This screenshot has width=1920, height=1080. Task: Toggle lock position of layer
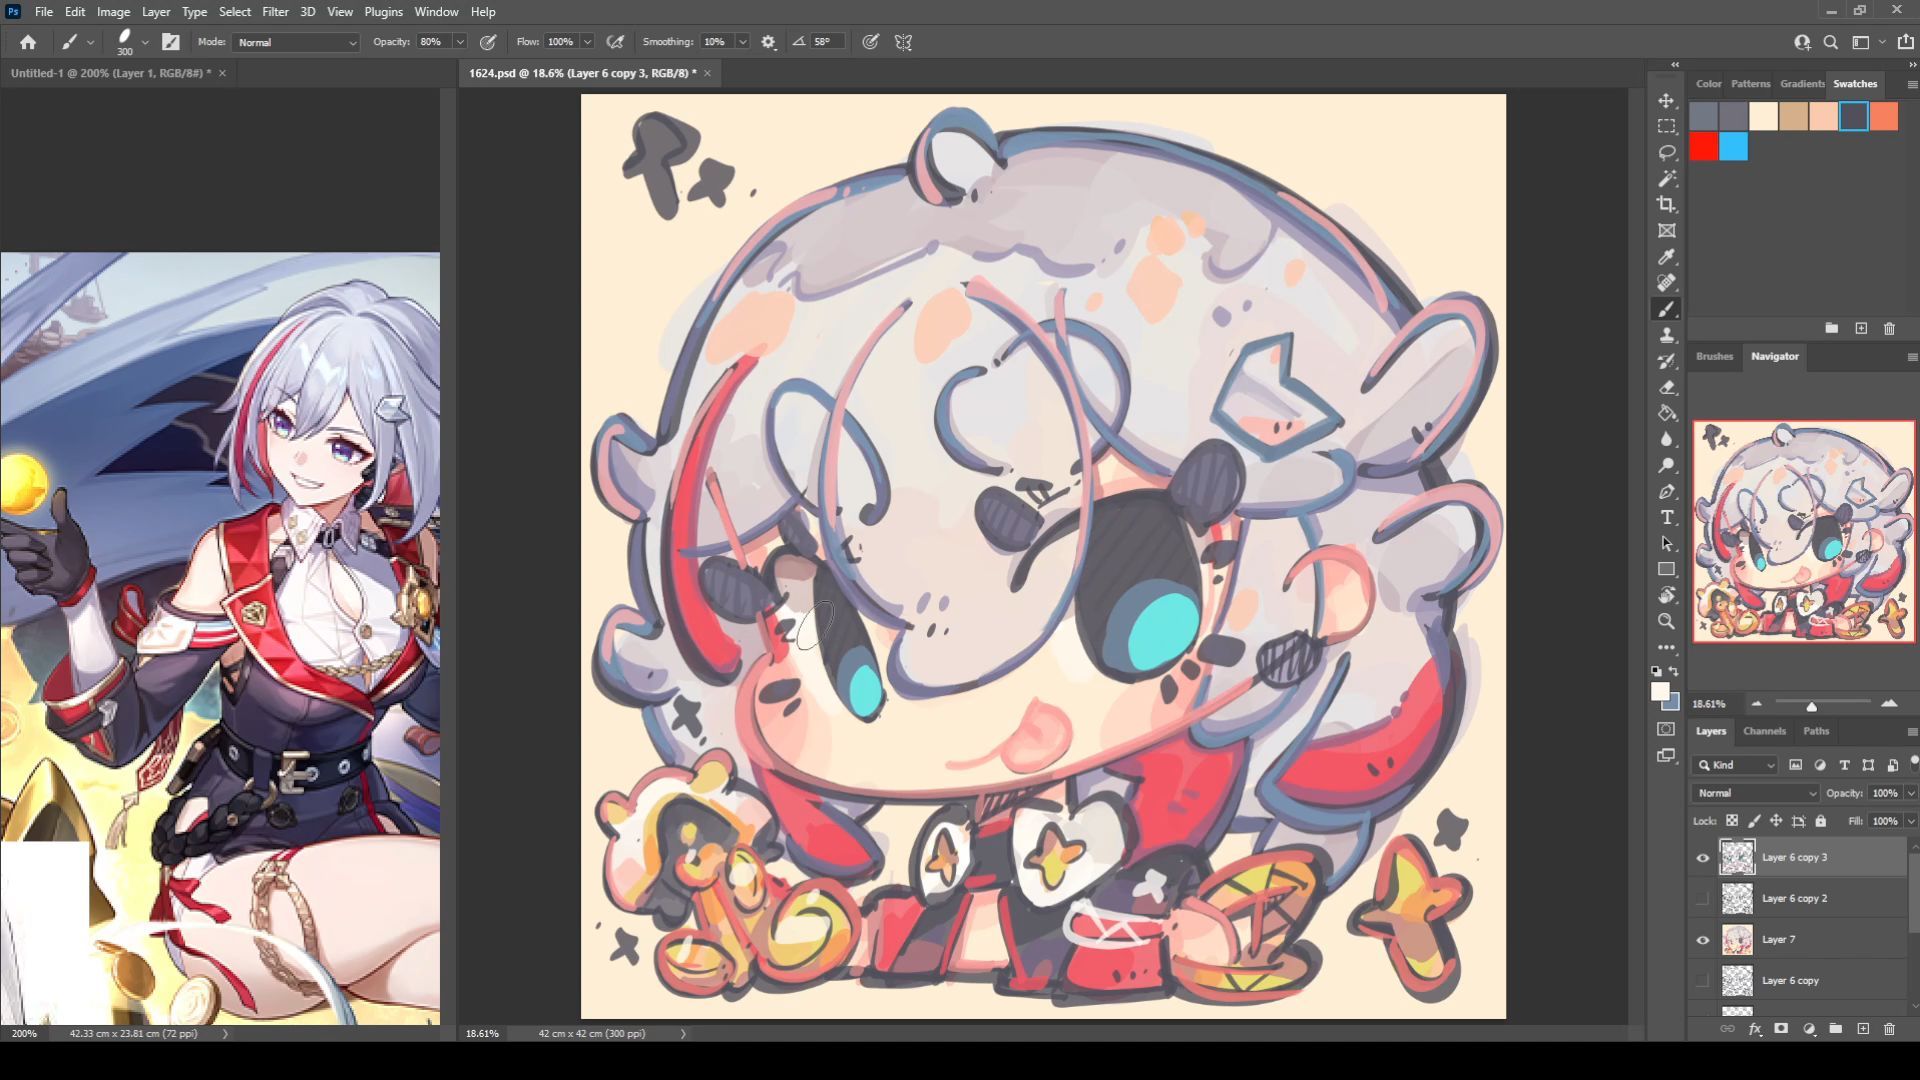point(1776,821)
